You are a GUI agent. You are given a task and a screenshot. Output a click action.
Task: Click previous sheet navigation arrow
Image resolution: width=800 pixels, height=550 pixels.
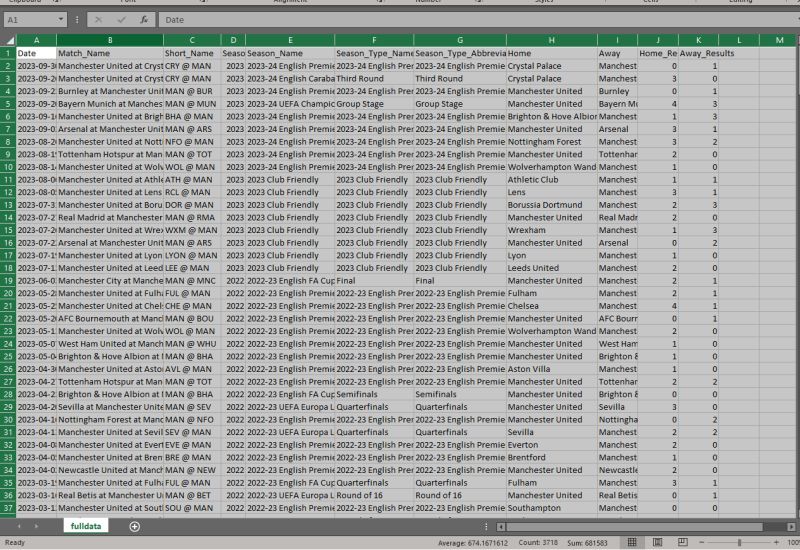tap(19, 526)
